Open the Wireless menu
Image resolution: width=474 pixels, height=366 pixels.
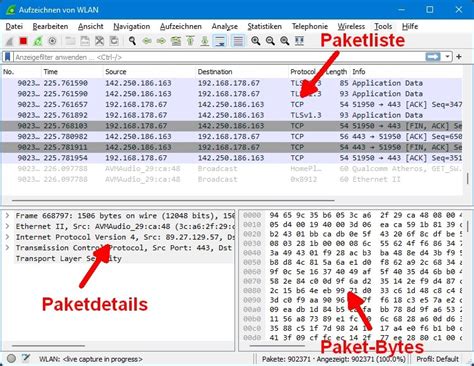351,26
